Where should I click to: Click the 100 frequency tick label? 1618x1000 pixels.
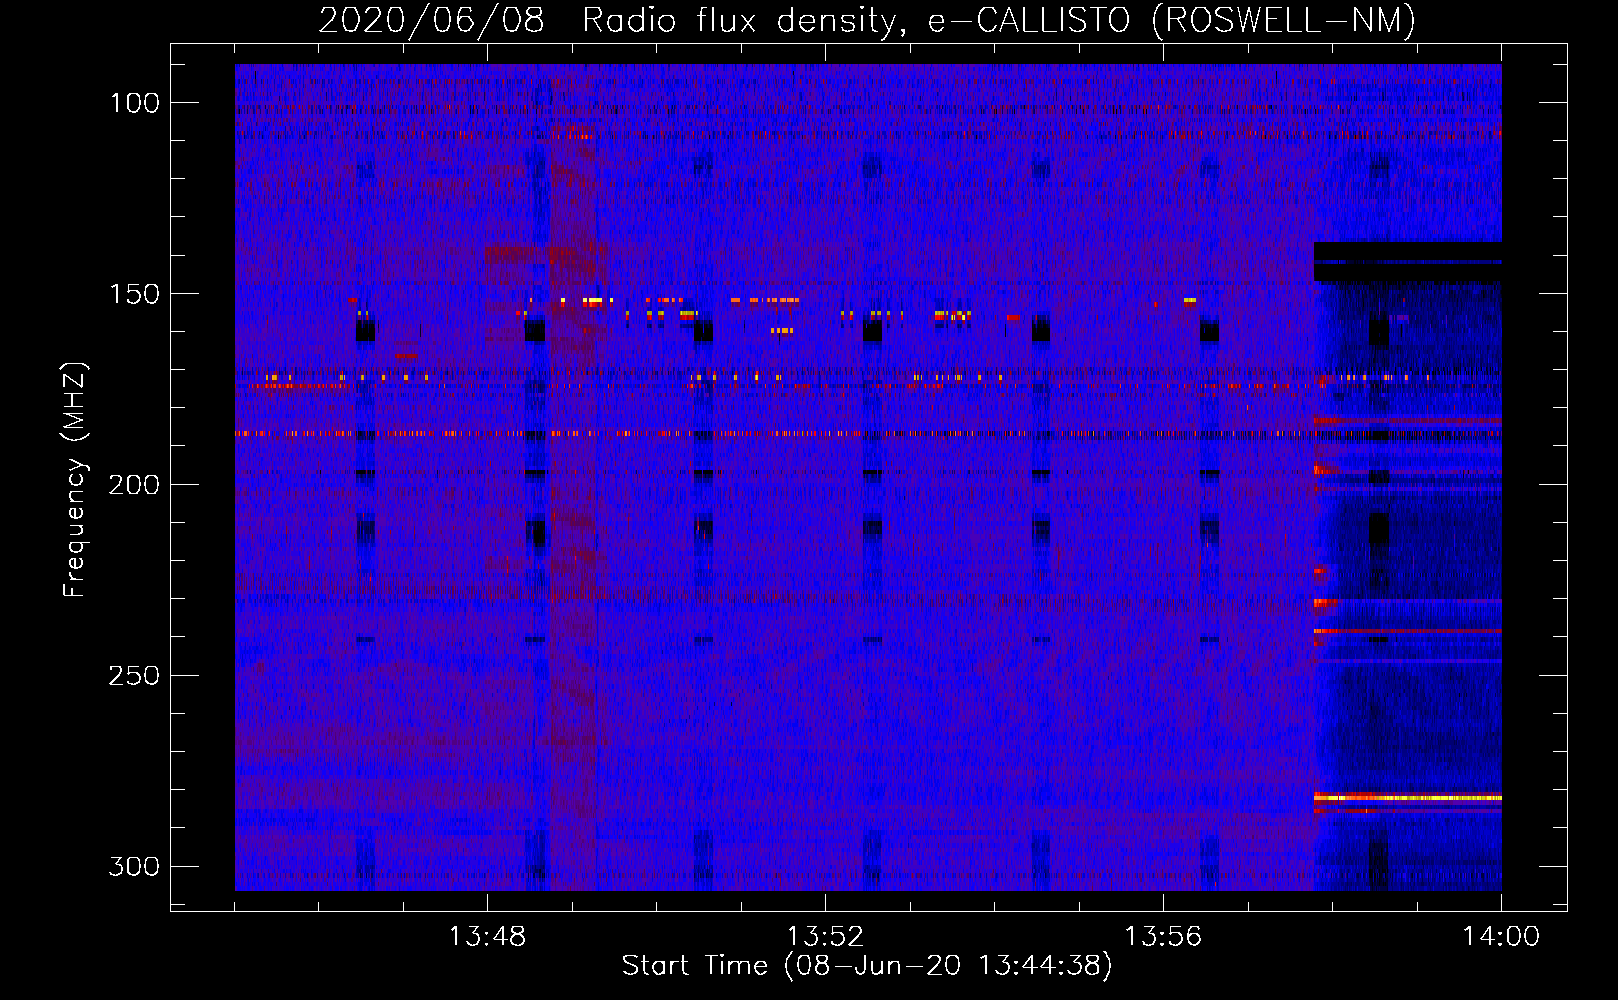tap(135, 103)
